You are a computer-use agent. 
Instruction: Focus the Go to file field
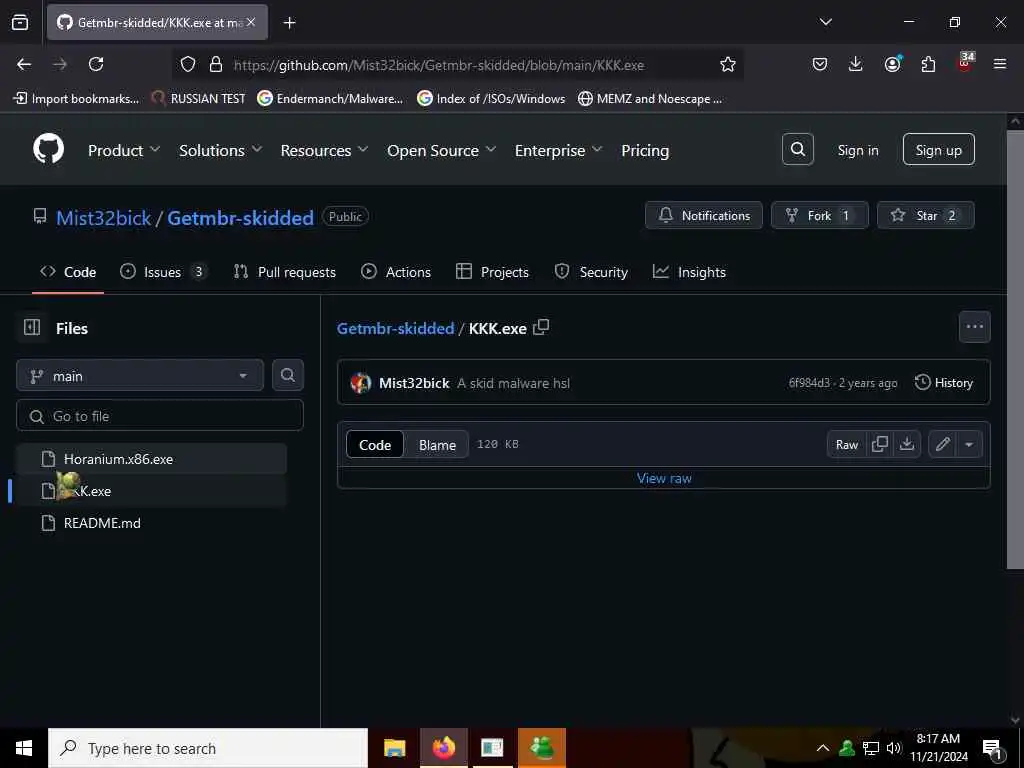tap(160, 416)
